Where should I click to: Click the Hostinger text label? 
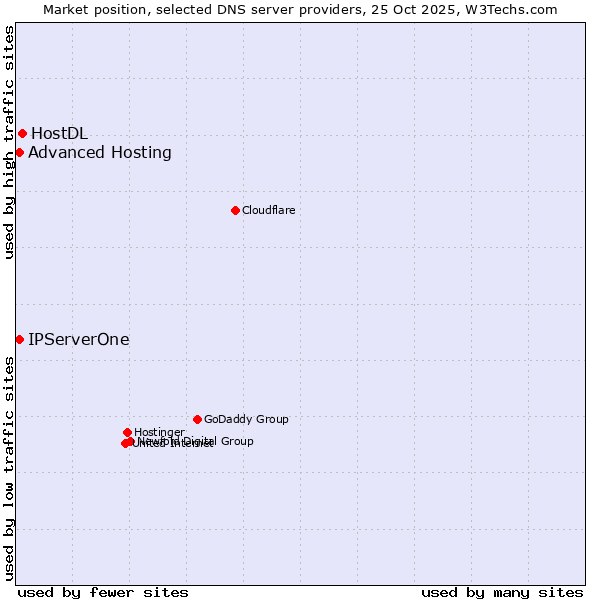(x=159, y=432)
